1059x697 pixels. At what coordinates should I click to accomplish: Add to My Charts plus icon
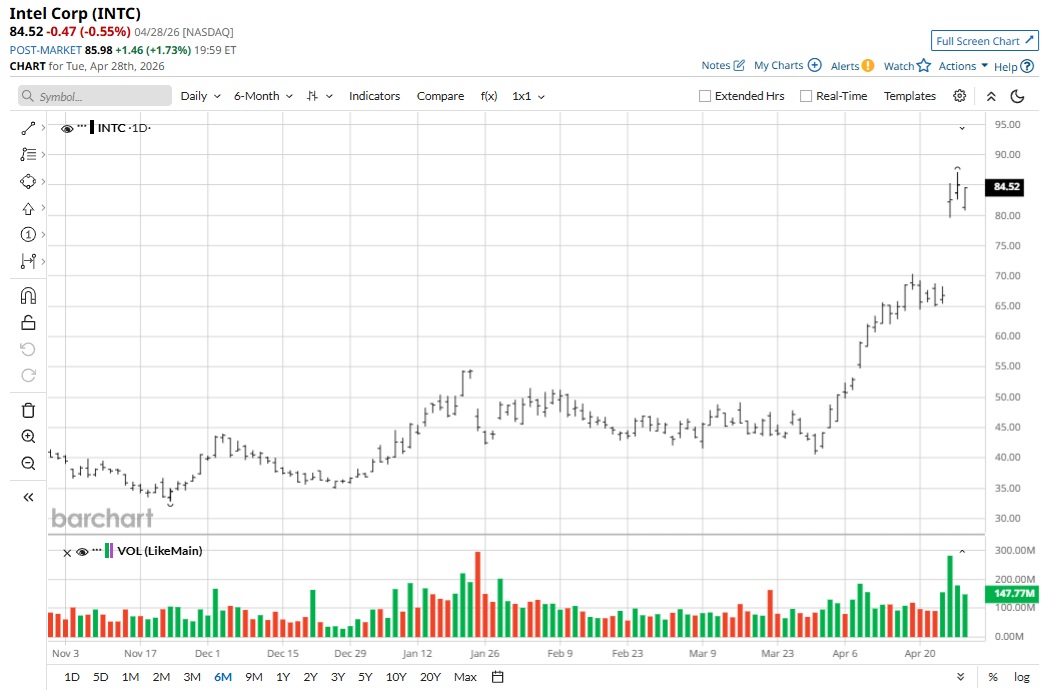[x=815, y=66]
